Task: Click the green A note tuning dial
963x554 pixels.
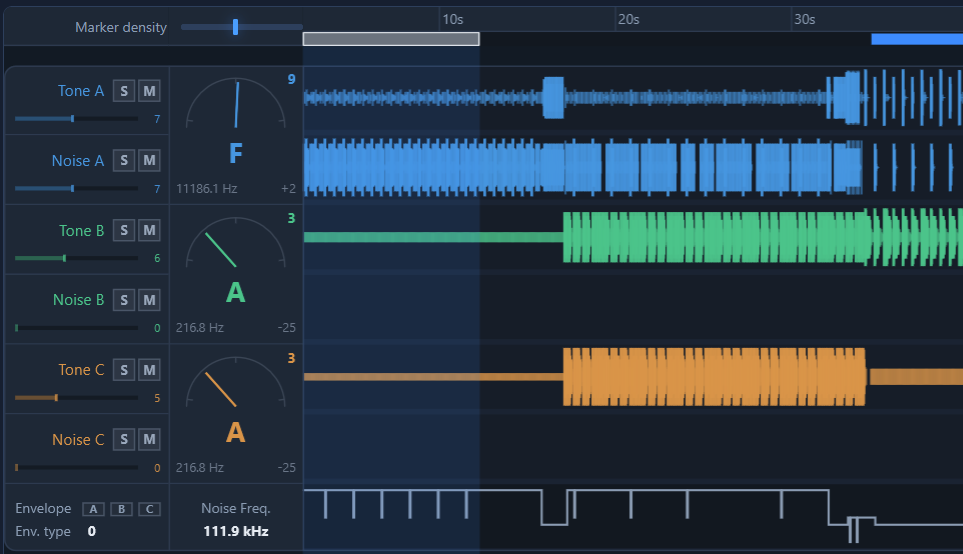Action: point(236,242)
